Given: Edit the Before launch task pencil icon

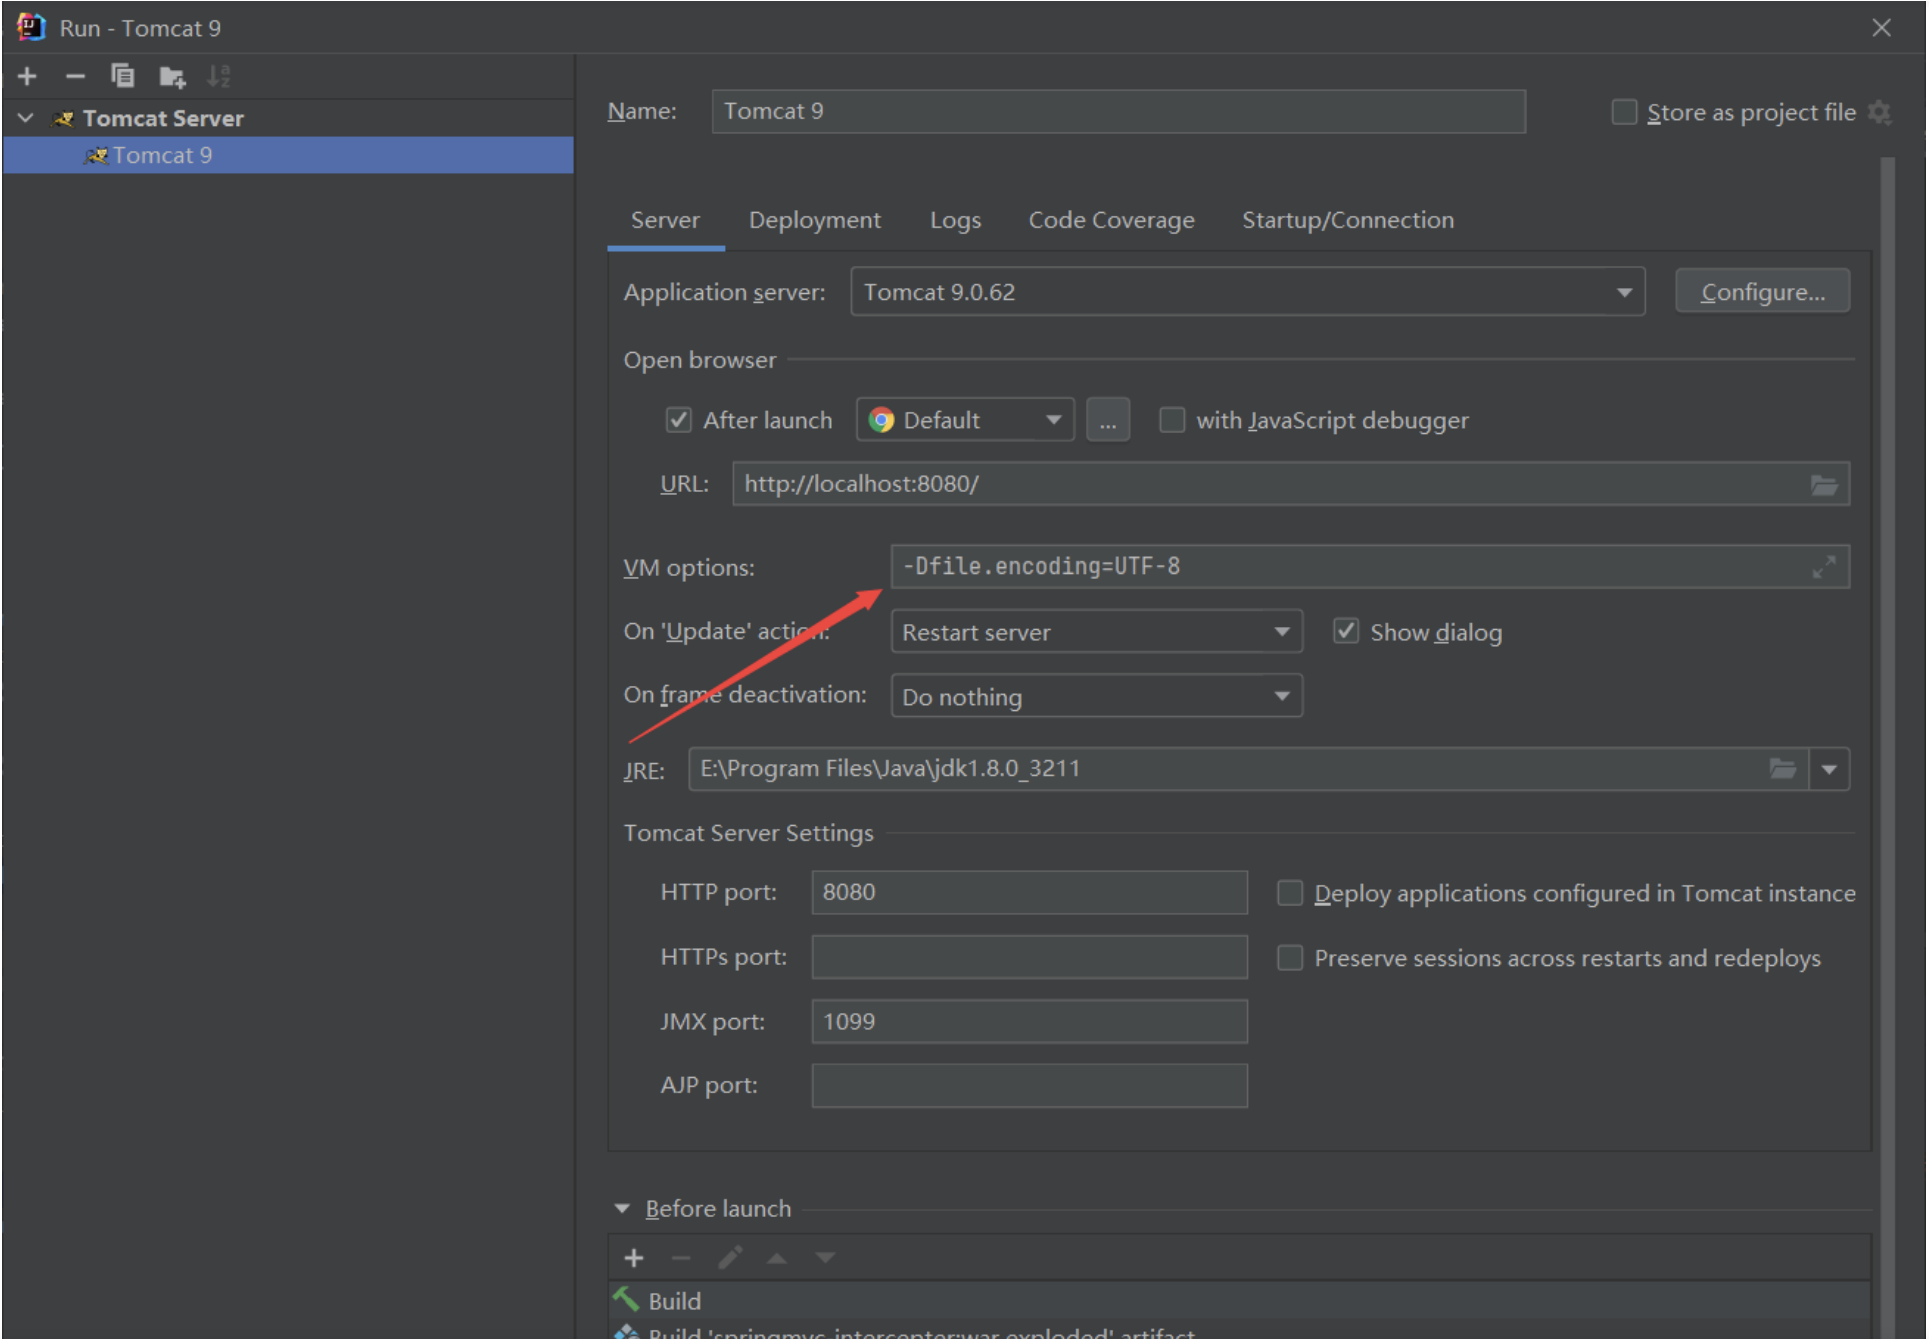Looking at the screenshot, I should point(729,1258).
